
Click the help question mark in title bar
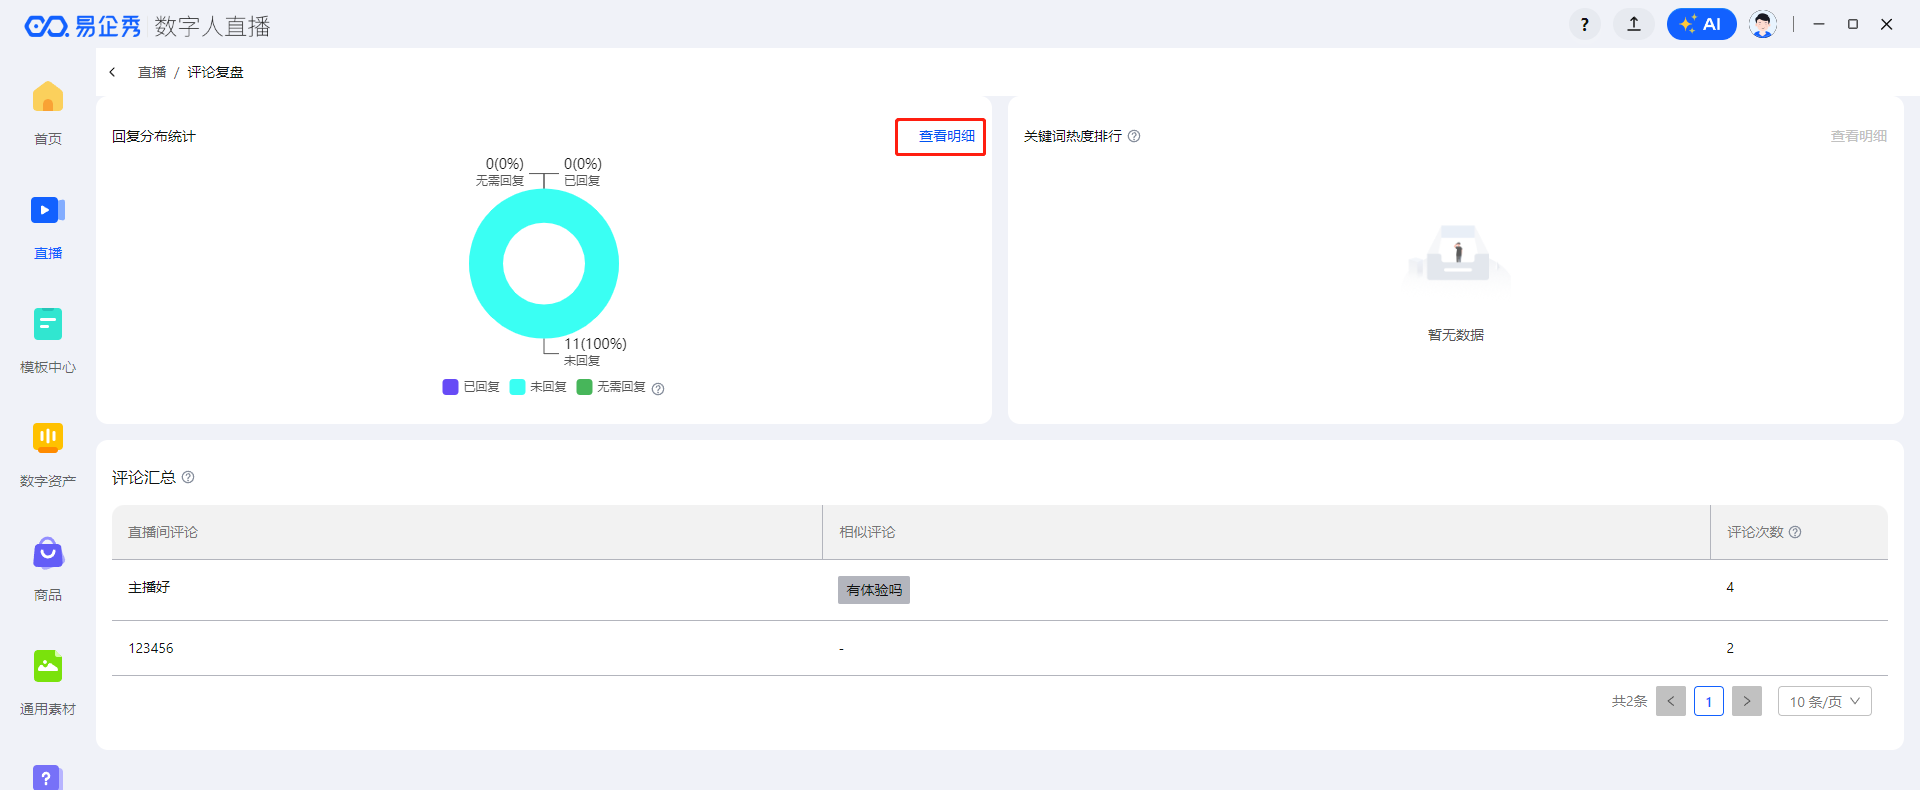coord(1585,24)
